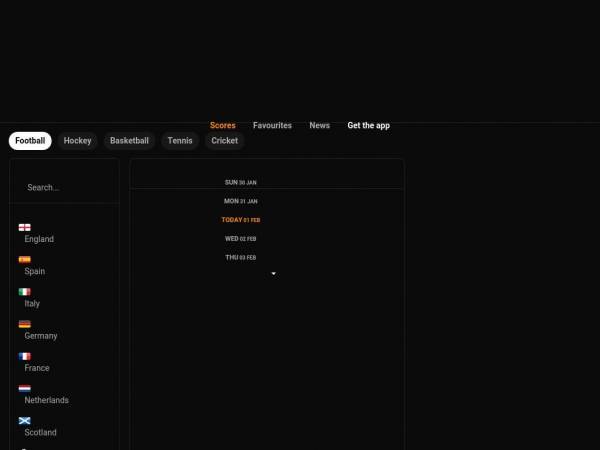Viewport: 600px width, 450px height.
Task: Choose WED 02 FEB date
Action: point(240,239)
